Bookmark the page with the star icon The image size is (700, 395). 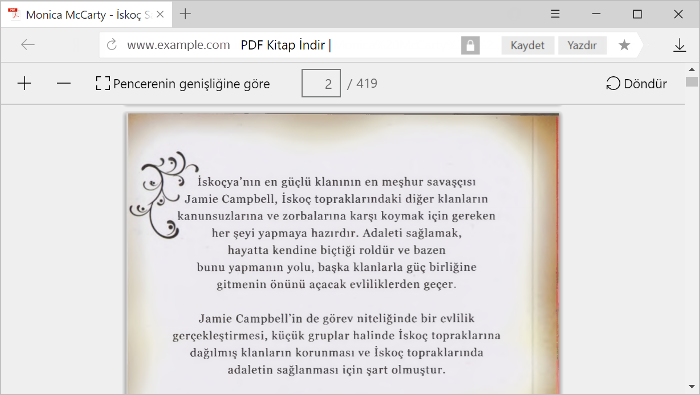(x=624, y=45)
